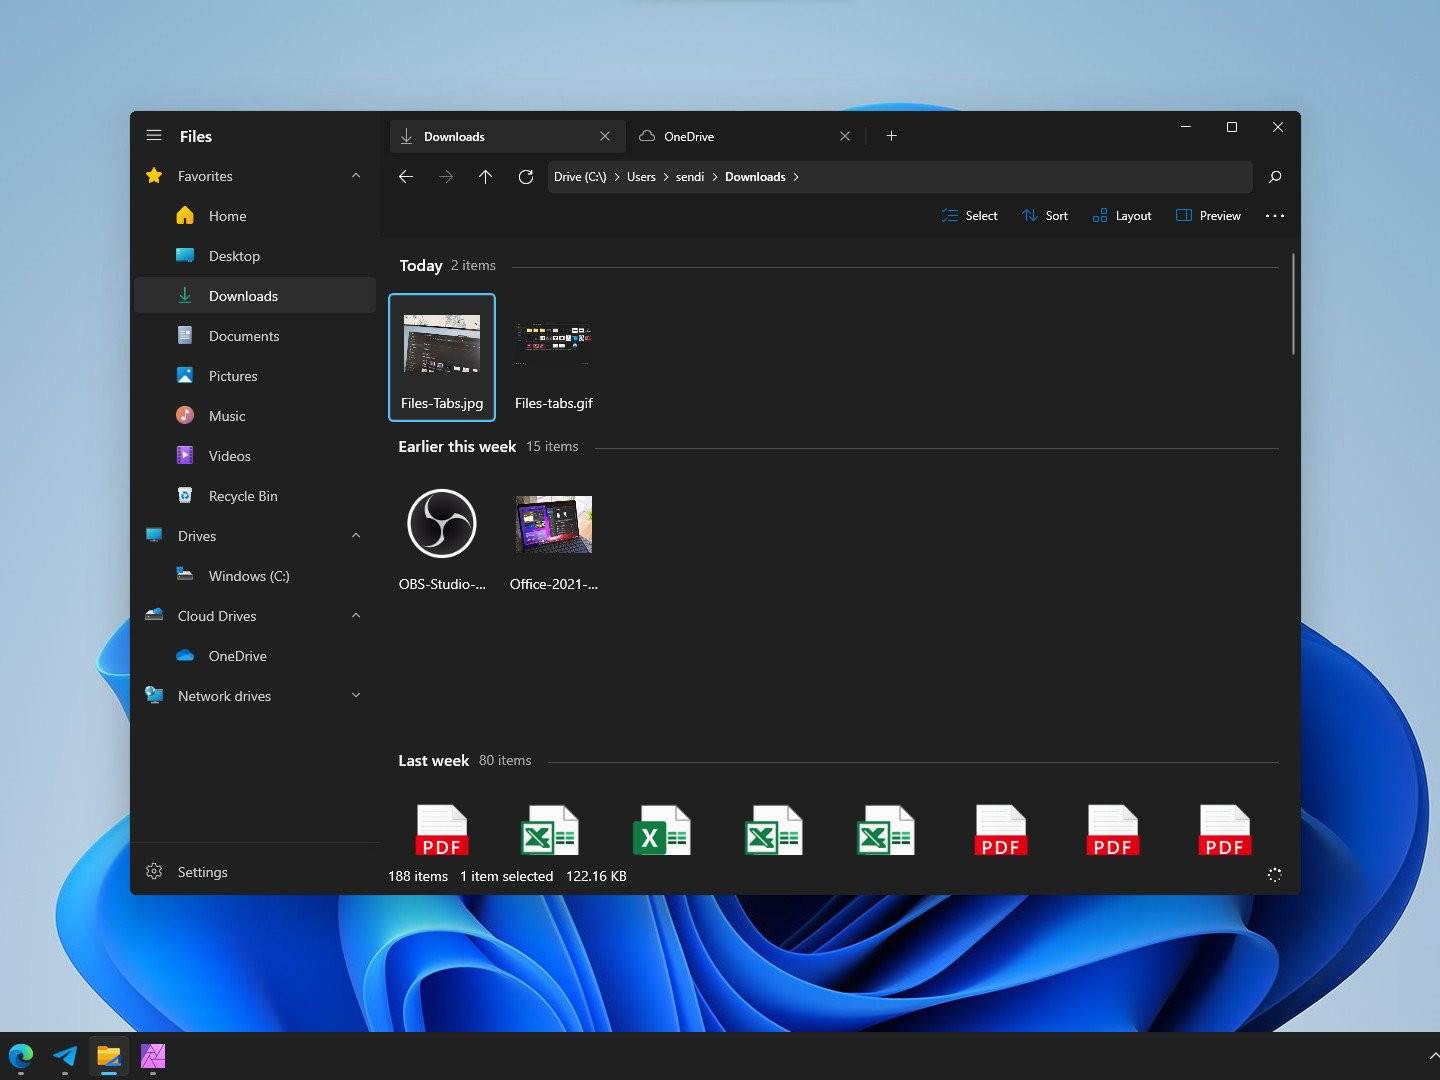
Task: Open Recycle Bin in the sidebar
Action: coord(255,496)
